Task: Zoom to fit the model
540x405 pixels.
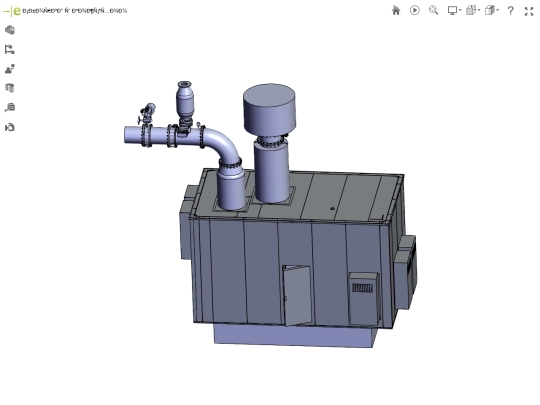Action: coord(433,10)
